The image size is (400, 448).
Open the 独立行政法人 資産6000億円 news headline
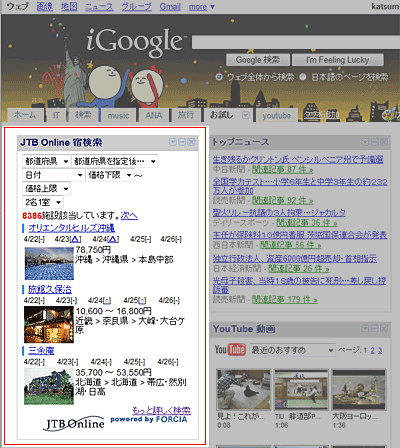point(295,258)
